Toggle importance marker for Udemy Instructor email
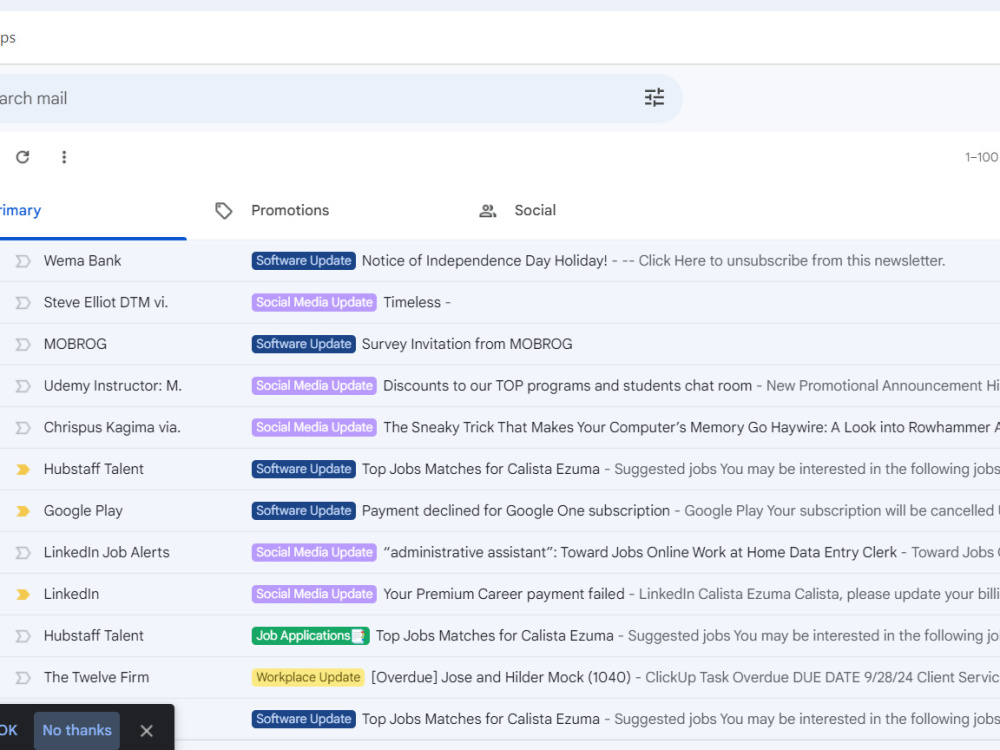The image size is (1000, 750). point(23,386)
